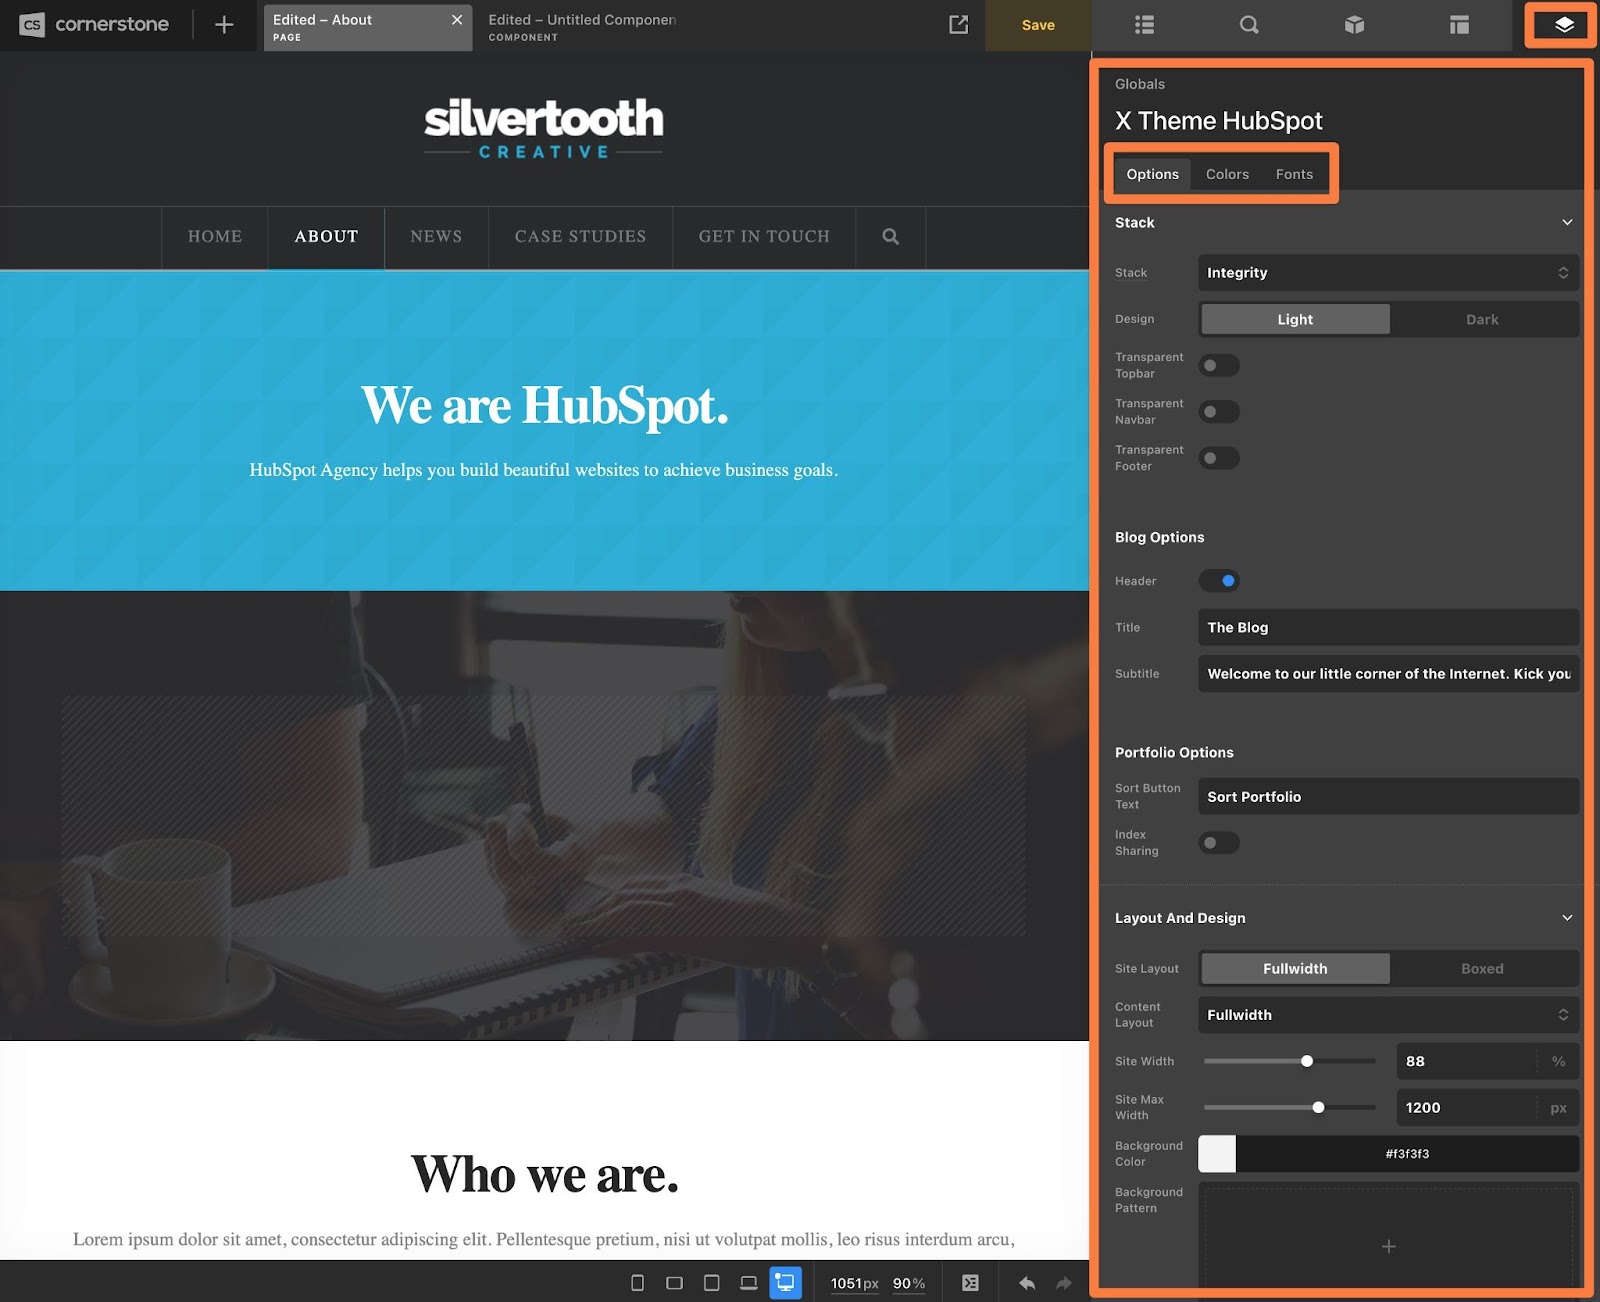This screenshot has height=1302, width=1600.
Task: Turn on Index Sharing toggle
Action: pyautogui.click(x=1218, y=843)
